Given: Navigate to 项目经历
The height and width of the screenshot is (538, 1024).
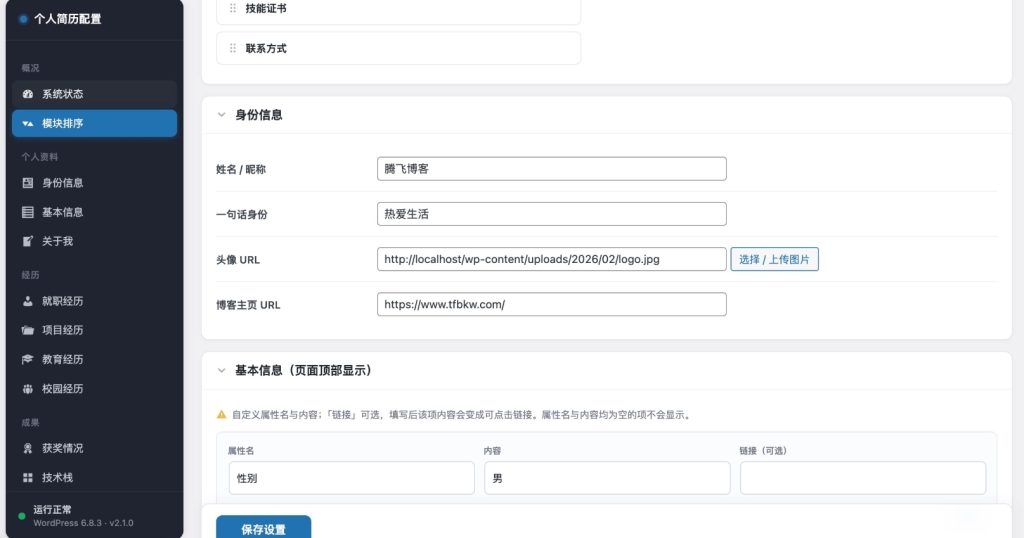Looking at the screenshot, I should tap(94, 330).
